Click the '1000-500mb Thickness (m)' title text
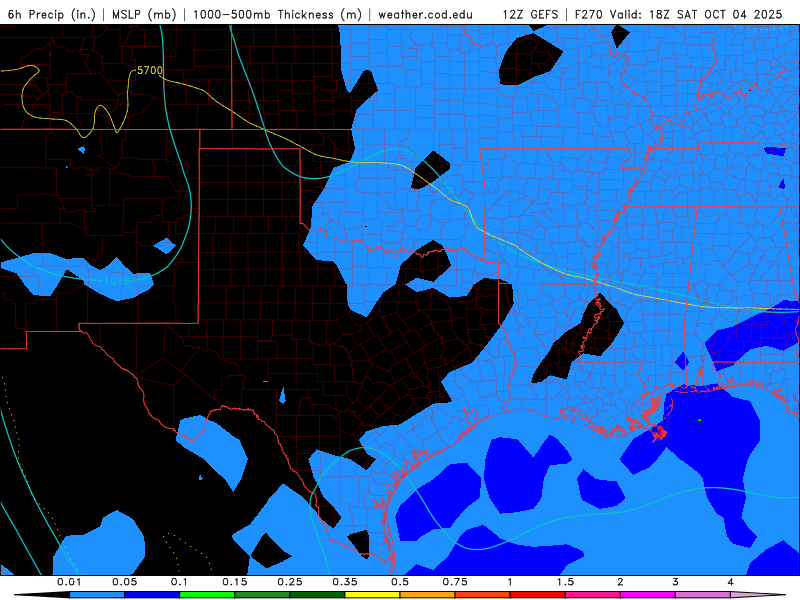This screenshot has height=600, width=800. [x=277, y=14]
